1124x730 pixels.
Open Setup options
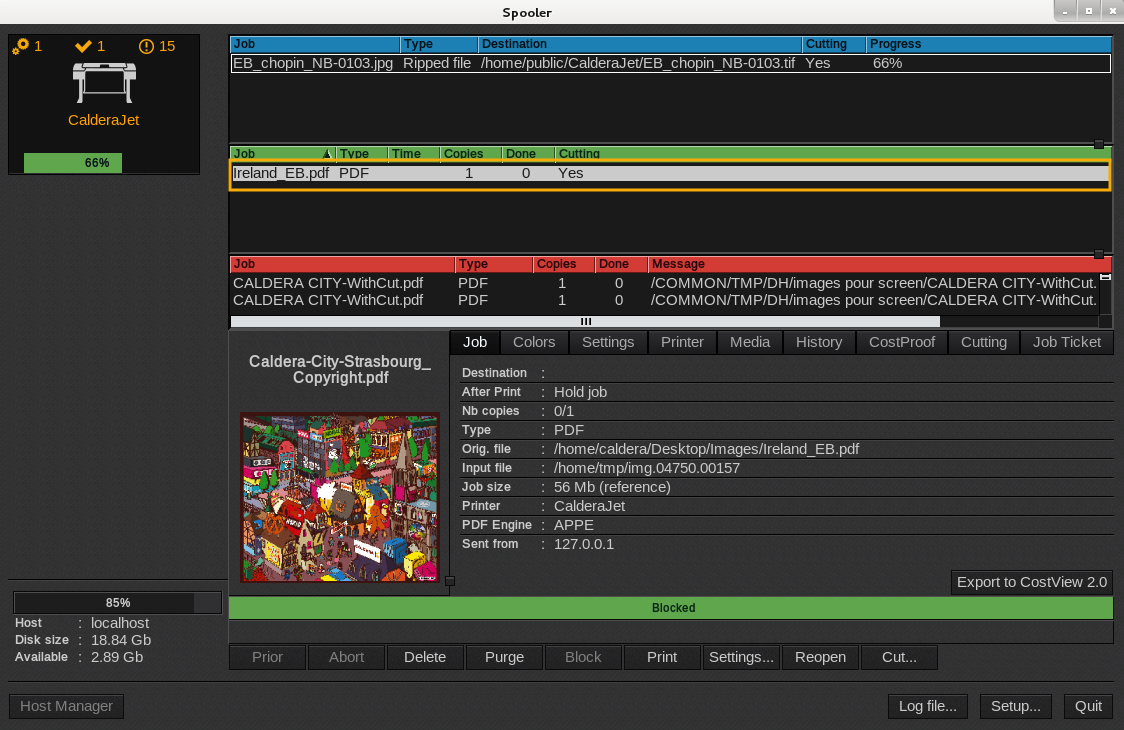pos(1015,706)
